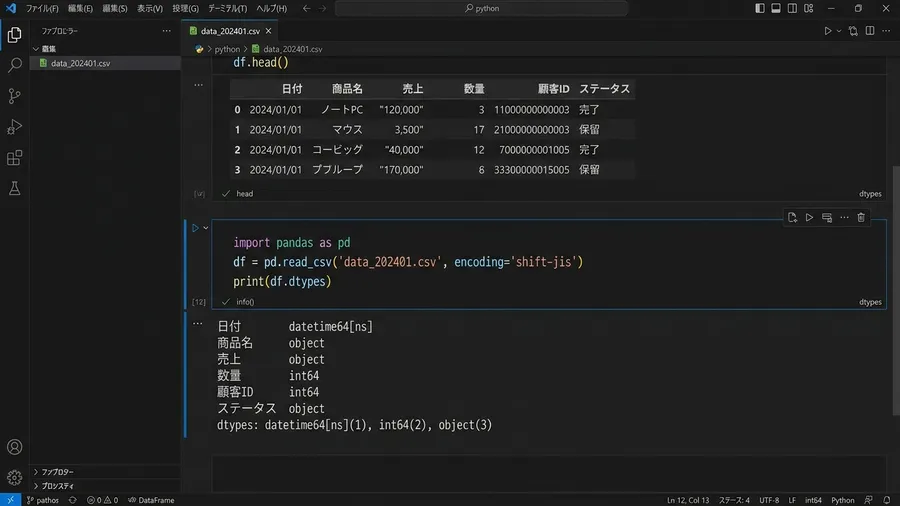Select data_202401.csv in the explorer tree
The image size is (900, 506).
pyautogui.click(x=105, y=63)
